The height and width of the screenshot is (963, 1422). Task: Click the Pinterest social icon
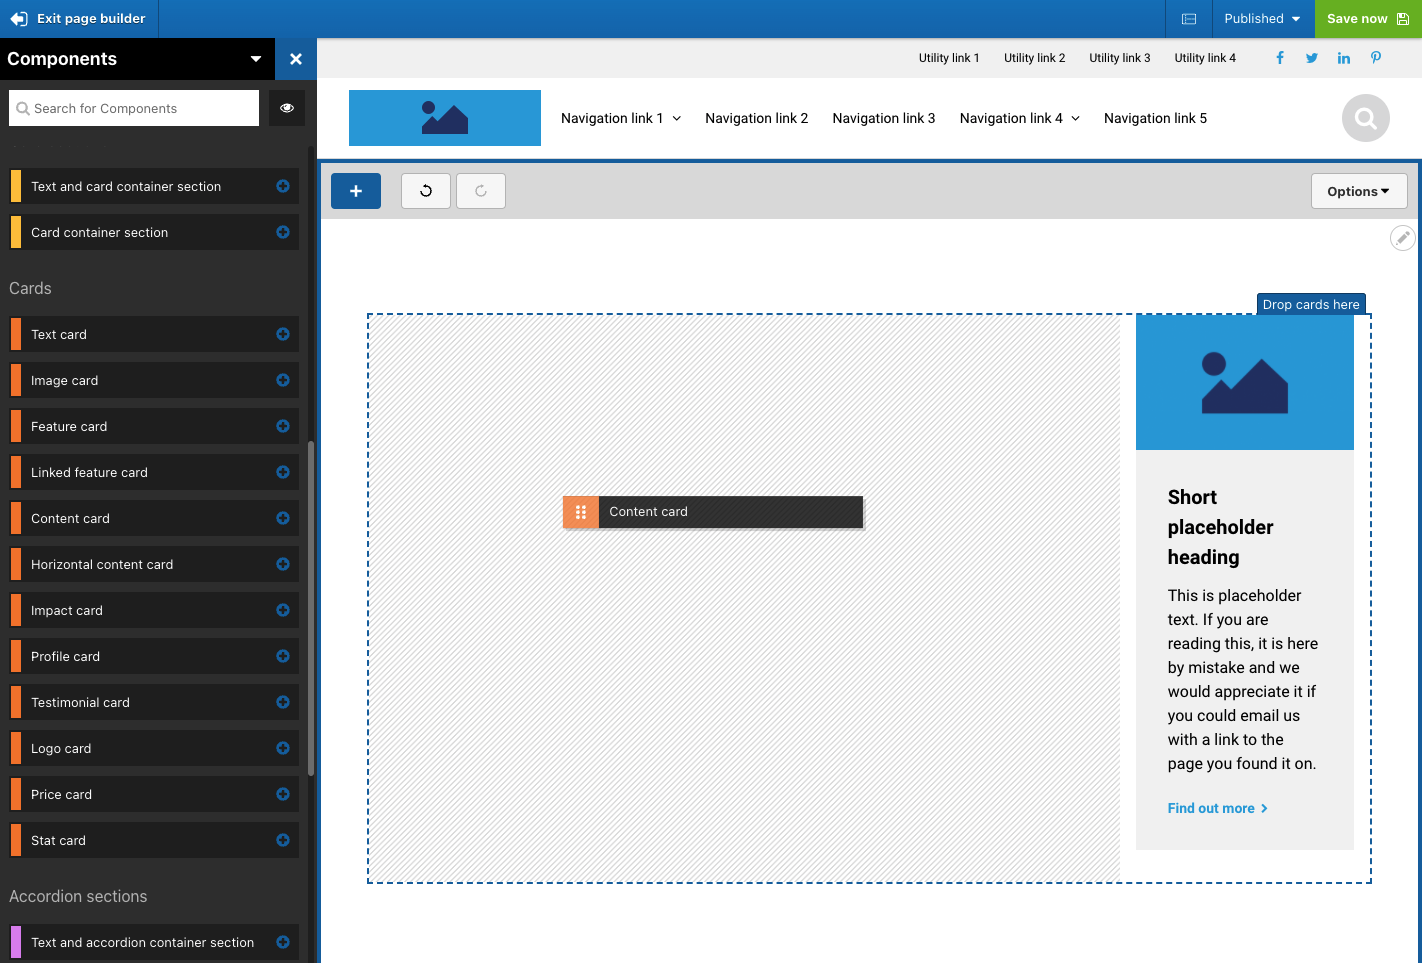(x=1376, y=58)
